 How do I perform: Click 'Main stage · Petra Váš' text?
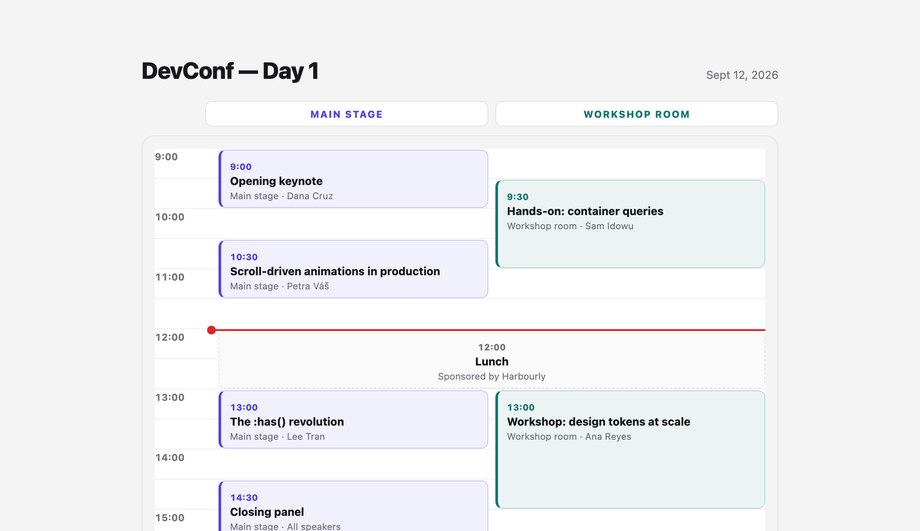tap(279, 286)
